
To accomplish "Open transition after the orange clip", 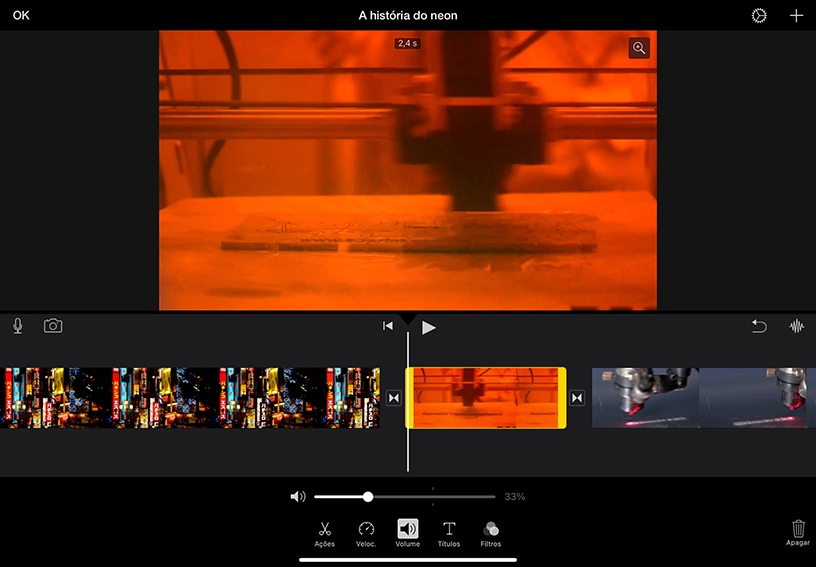I will tap(577, 398).
